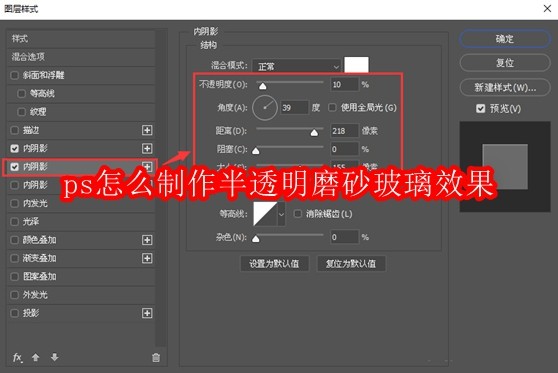Viewport: 558px width, 373px height.
Task: Click the 角度 value field showing 39
Action: point(294,107)
